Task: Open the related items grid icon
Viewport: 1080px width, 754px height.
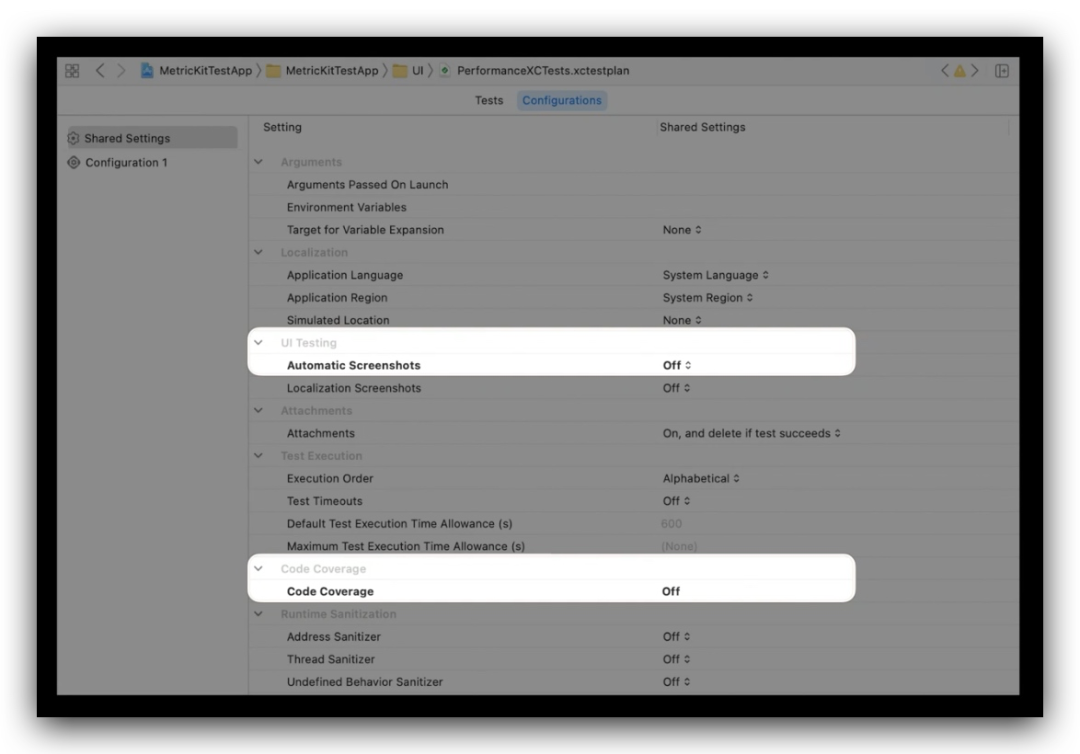Action: 72,71
